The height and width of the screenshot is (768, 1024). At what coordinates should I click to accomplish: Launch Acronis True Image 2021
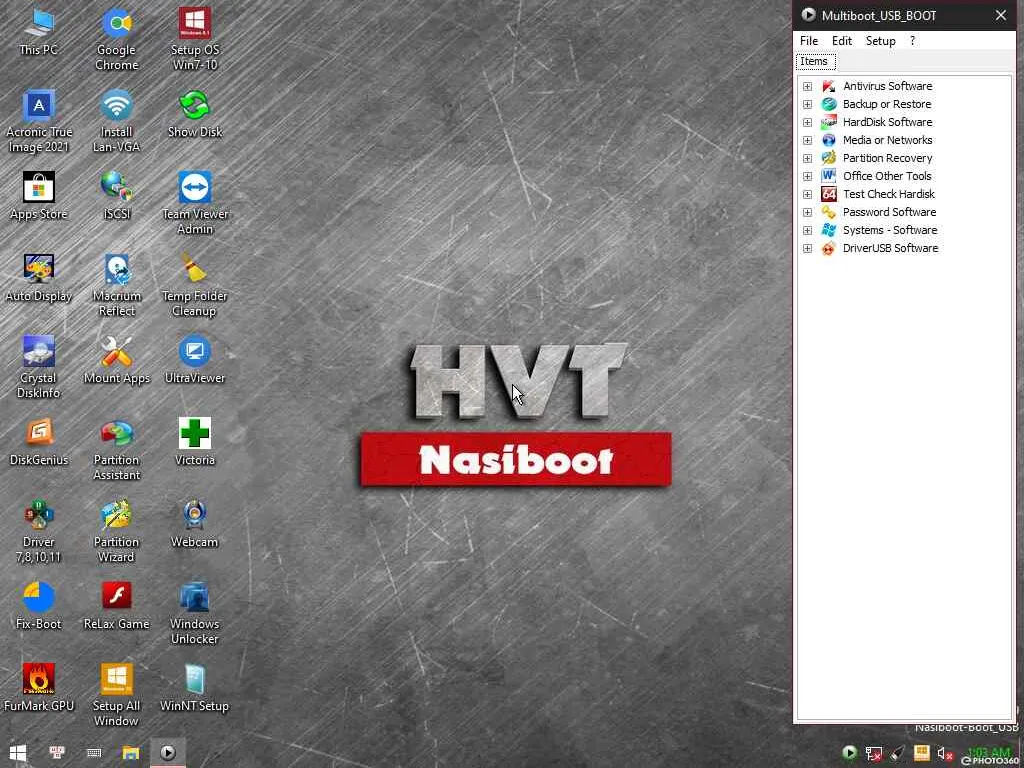[39, 121]
